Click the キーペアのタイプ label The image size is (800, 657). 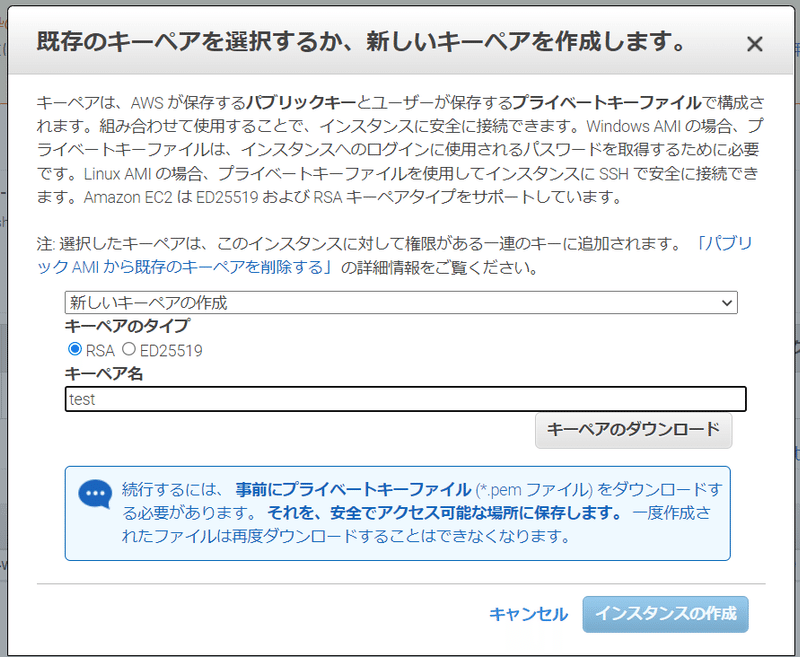click(x=127, y=325)
